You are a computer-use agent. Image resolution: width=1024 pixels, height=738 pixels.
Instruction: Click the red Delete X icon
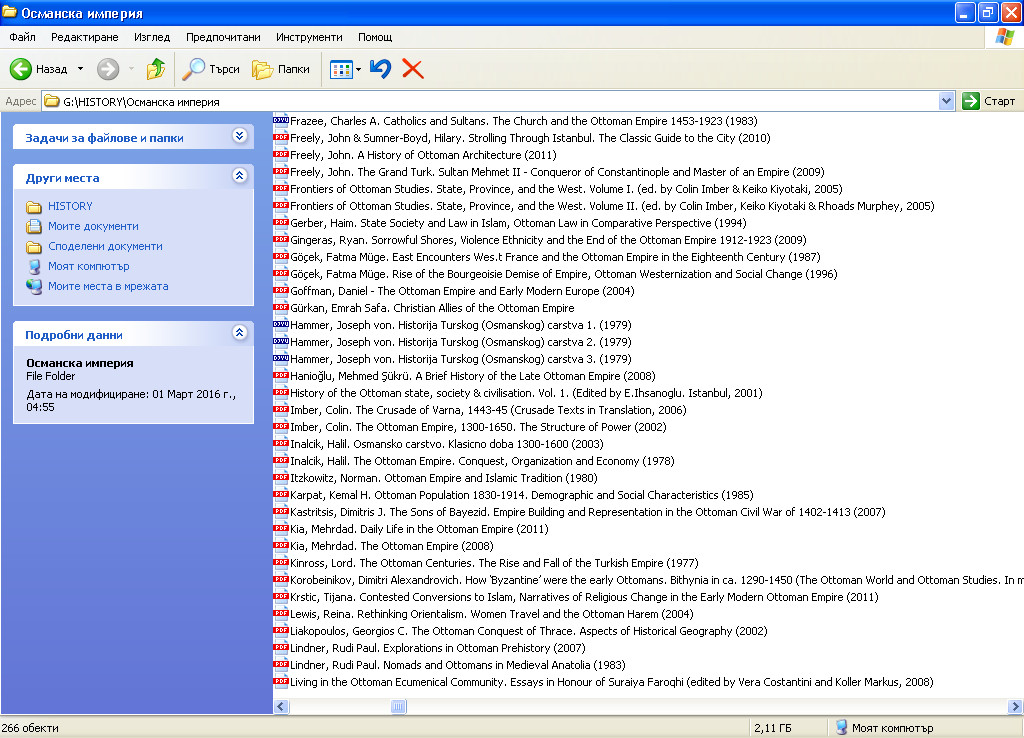click(x=412, y=69)
